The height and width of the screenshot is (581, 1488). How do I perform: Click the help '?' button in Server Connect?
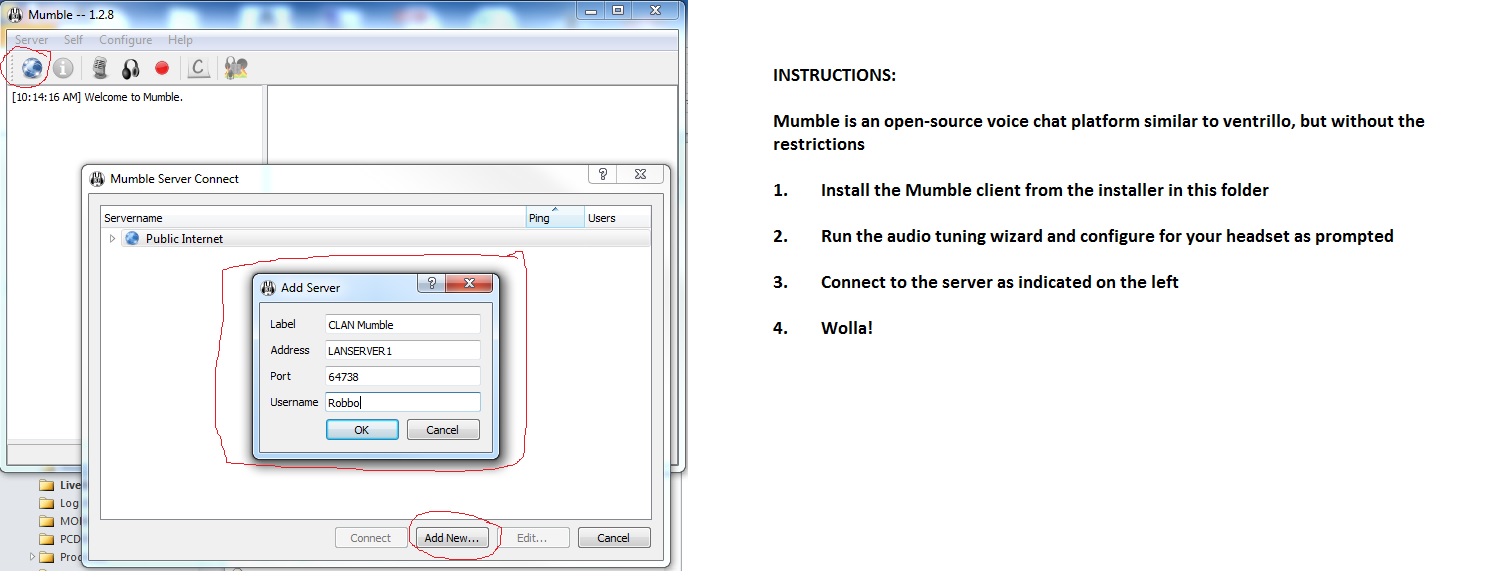coord(603,175)
